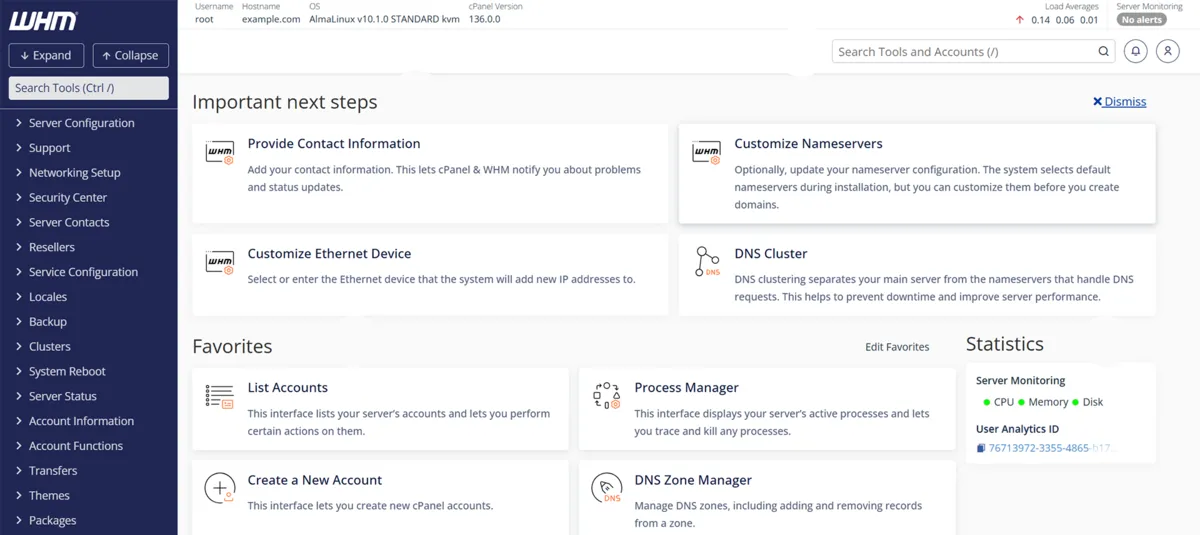The image size is (1200, 535).
Task: Open the user account menu icon
Action: pyautogui.click(x=1167, y=51)
